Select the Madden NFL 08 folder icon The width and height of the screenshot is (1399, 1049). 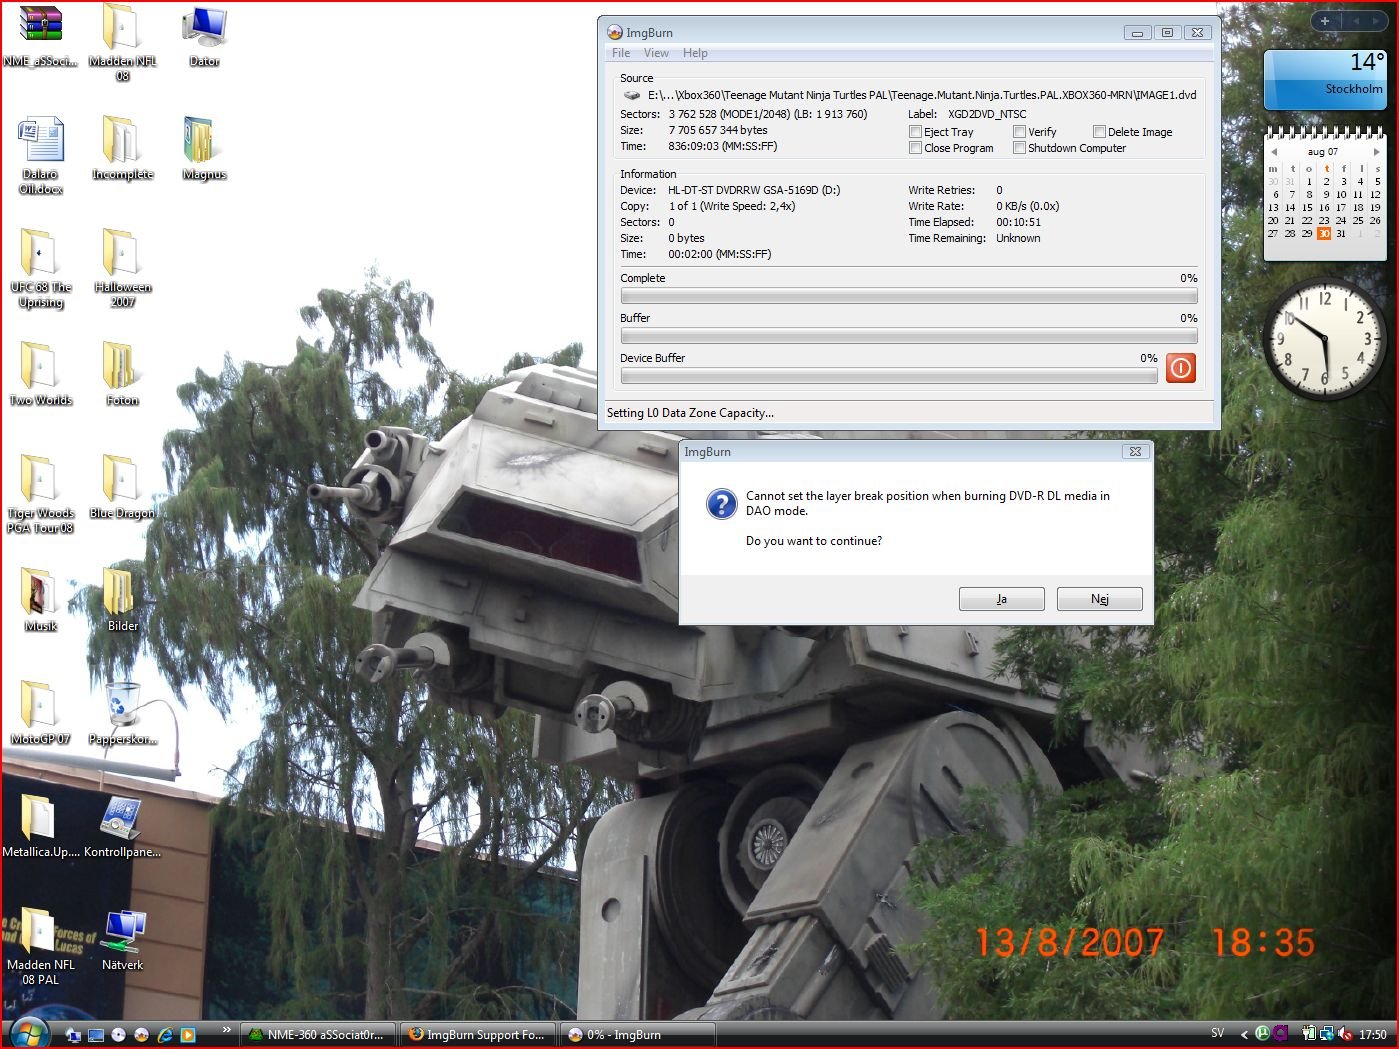[x=122, y=42]
